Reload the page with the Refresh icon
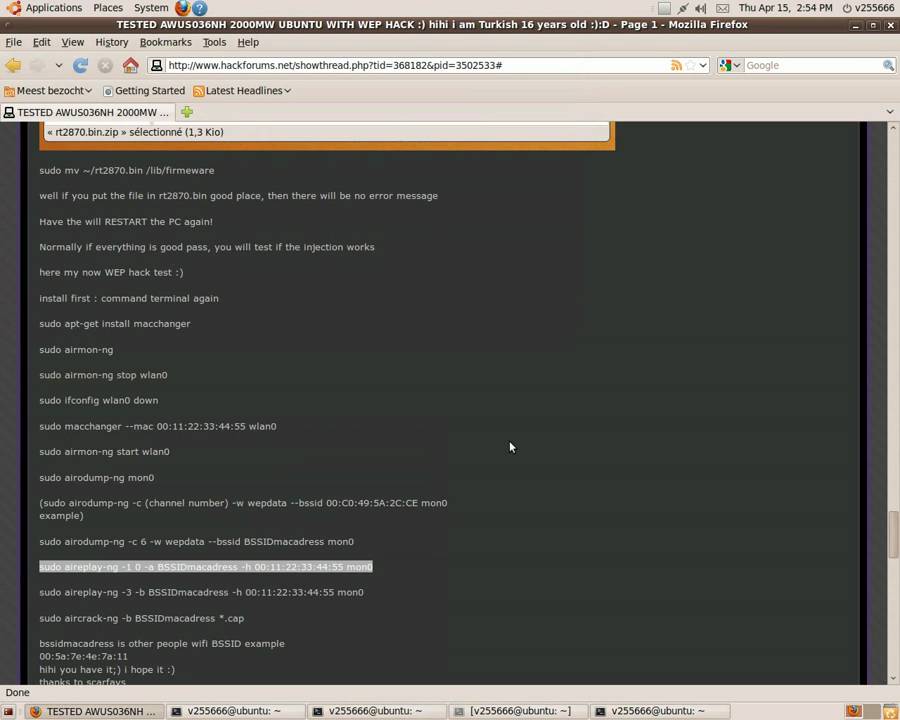This screenshot has width=900, height=720. (80, 65)
